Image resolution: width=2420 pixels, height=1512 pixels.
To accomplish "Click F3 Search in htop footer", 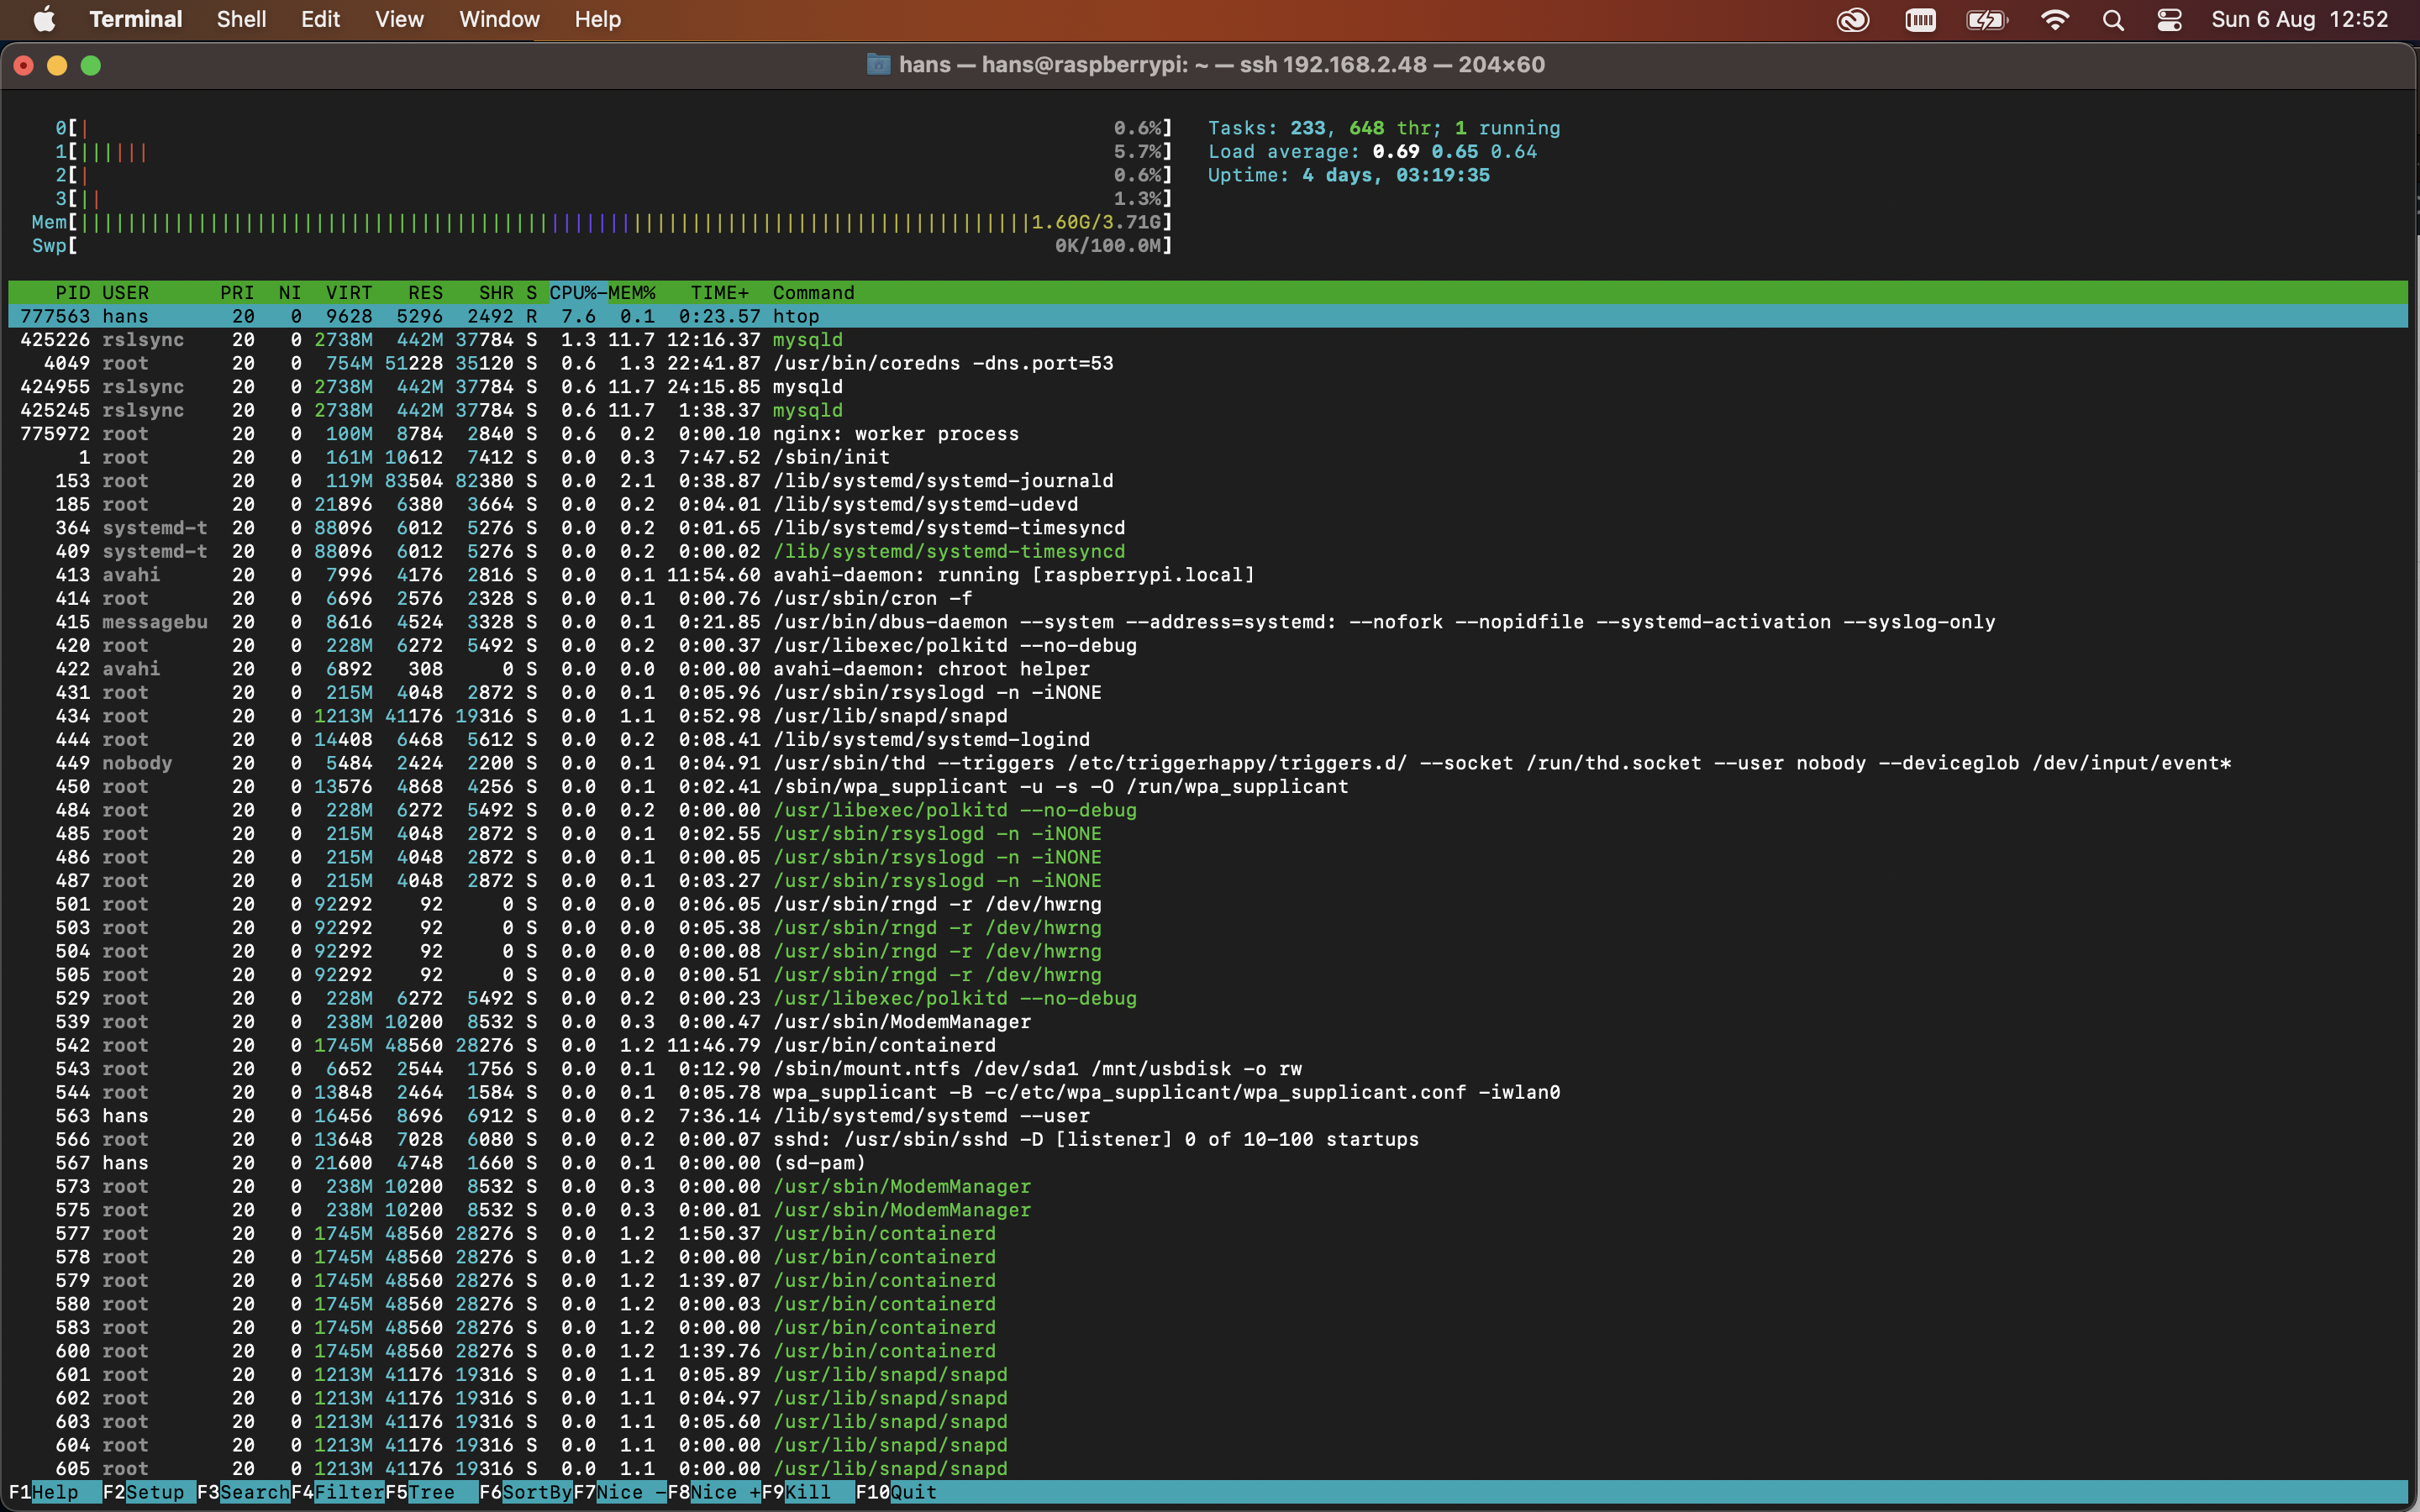I will tap(243, 1492).
